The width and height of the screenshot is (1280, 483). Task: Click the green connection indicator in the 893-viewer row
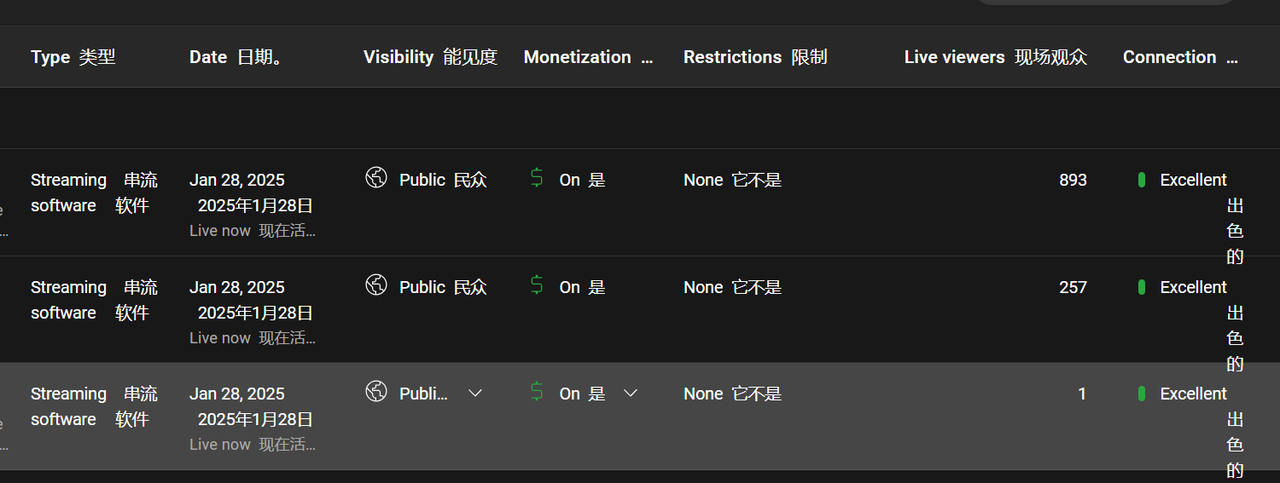(x=1142, y=180)
